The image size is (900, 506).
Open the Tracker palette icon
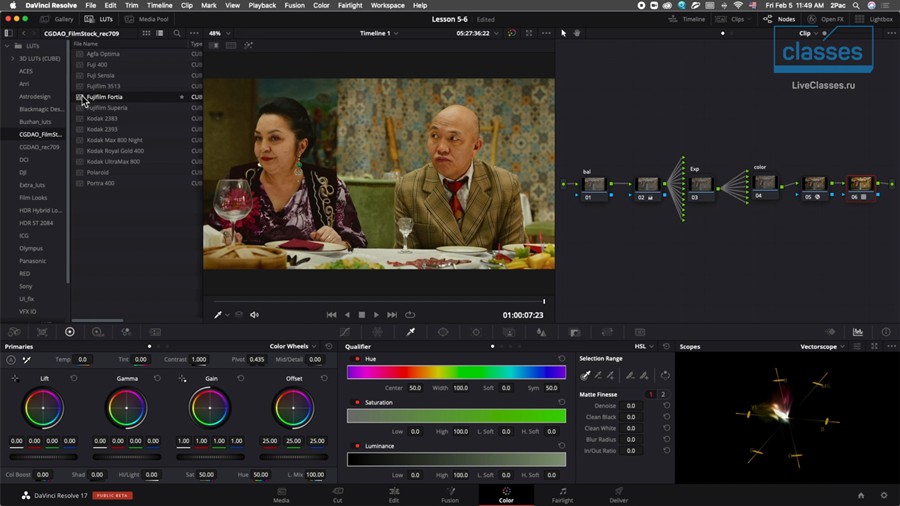click(476, 332)
